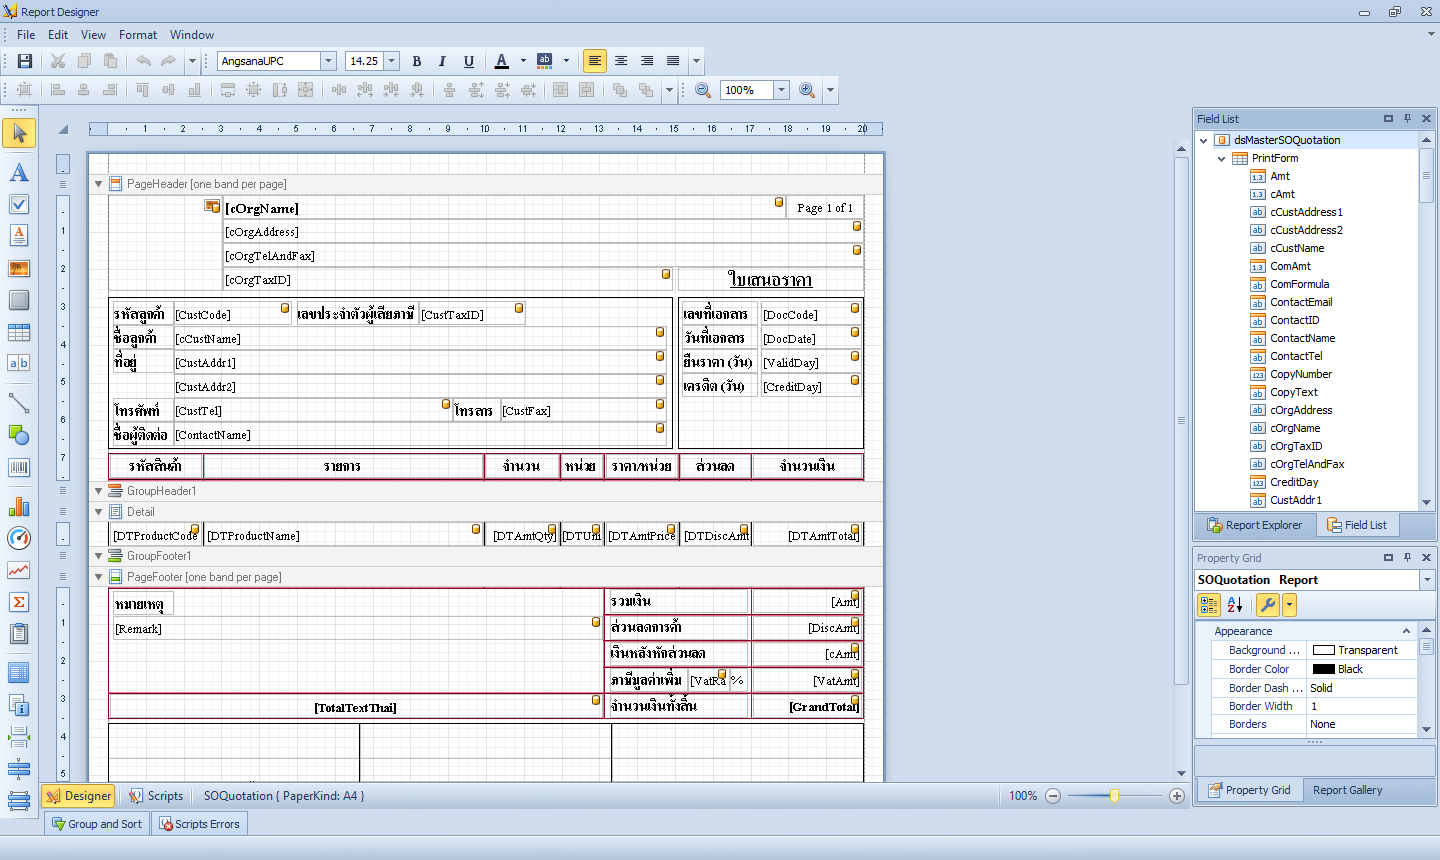Select the Pivot Grid sigma tool

(x=19, y=602)
